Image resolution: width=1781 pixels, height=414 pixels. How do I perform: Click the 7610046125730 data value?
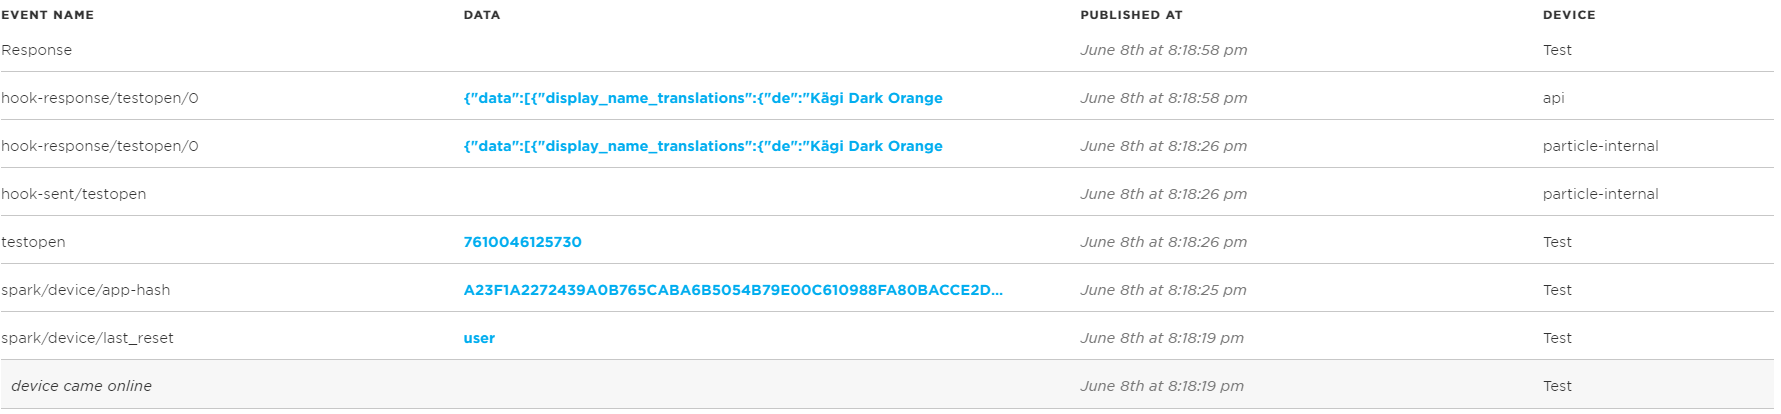coord(522,242)
